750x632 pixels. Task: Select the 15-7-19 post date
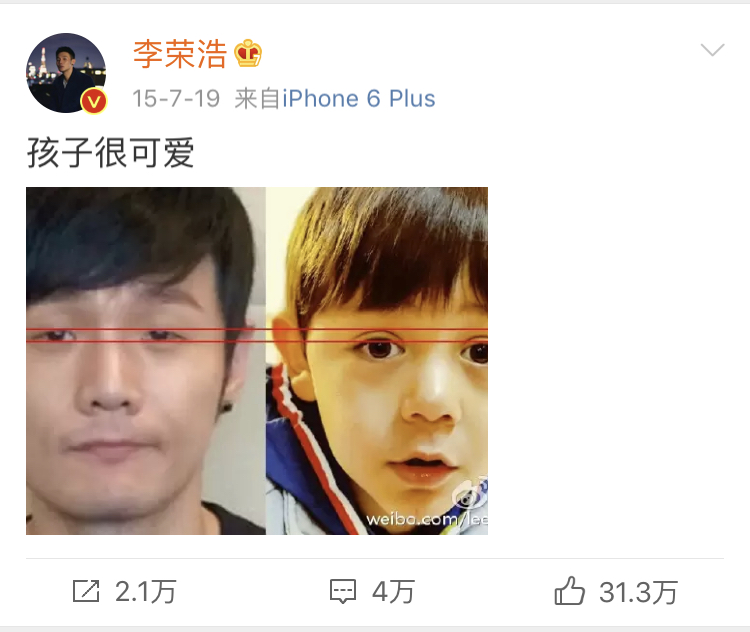tap(176, 99)
